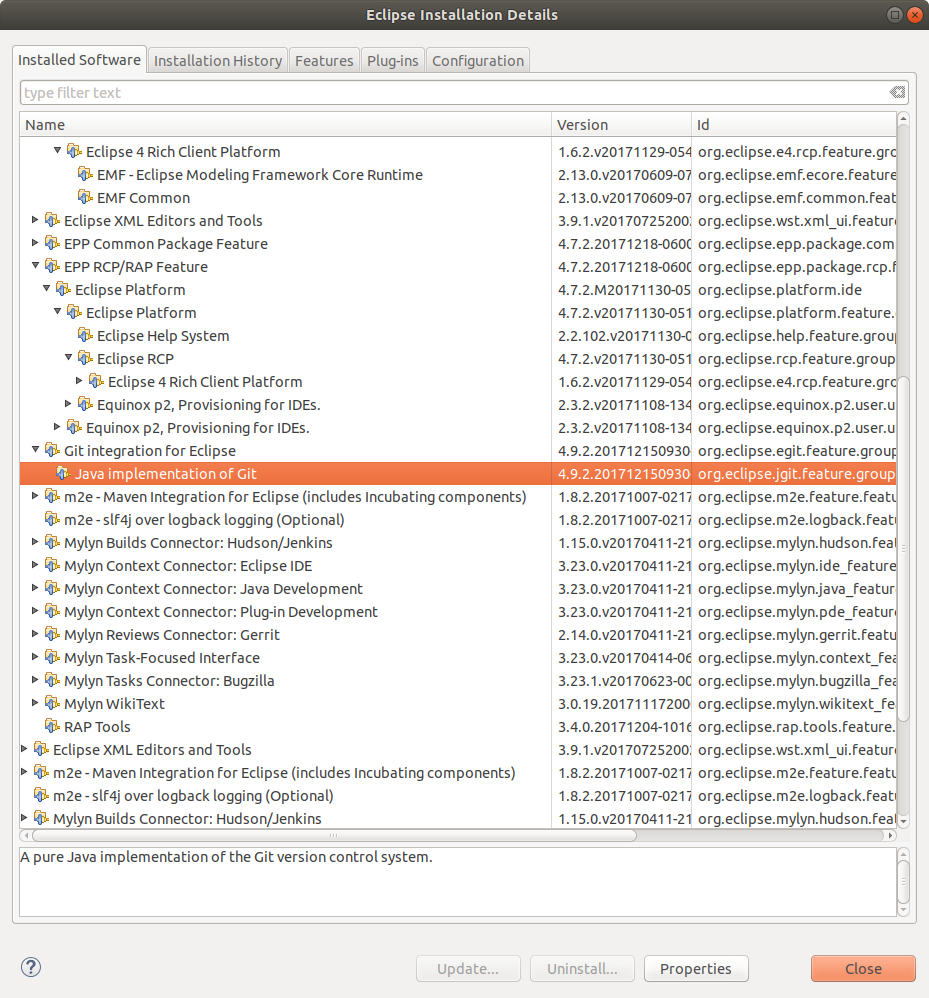Click the Mylyn Task-Focused Interface icon

pyautogui.click(x=52, y=657)
